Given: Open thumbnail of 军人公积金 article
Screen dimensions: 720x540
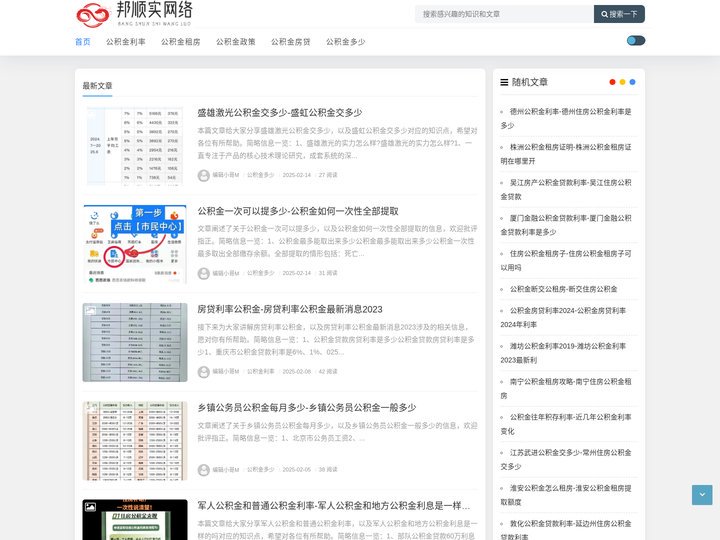Looking at the screenshot, I should 135,520.
